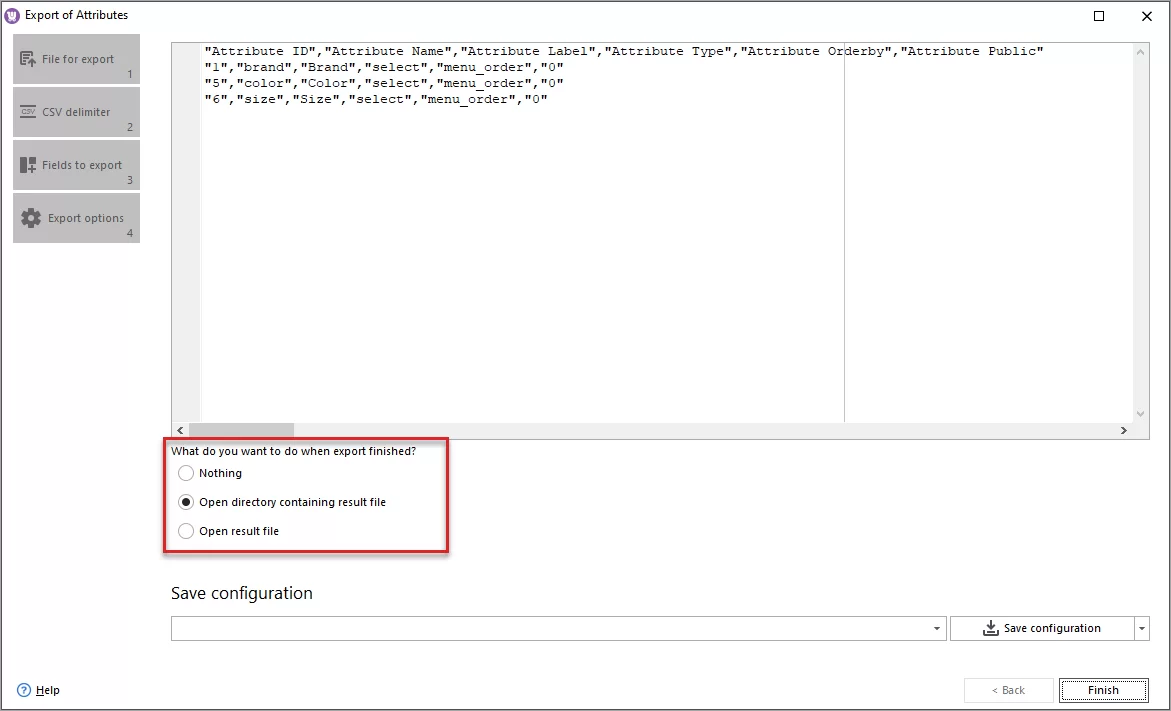The width and height of the screenshot is (1171, 711).
Task: Click the purple application logo in titlebar
Action: point(10,15)
